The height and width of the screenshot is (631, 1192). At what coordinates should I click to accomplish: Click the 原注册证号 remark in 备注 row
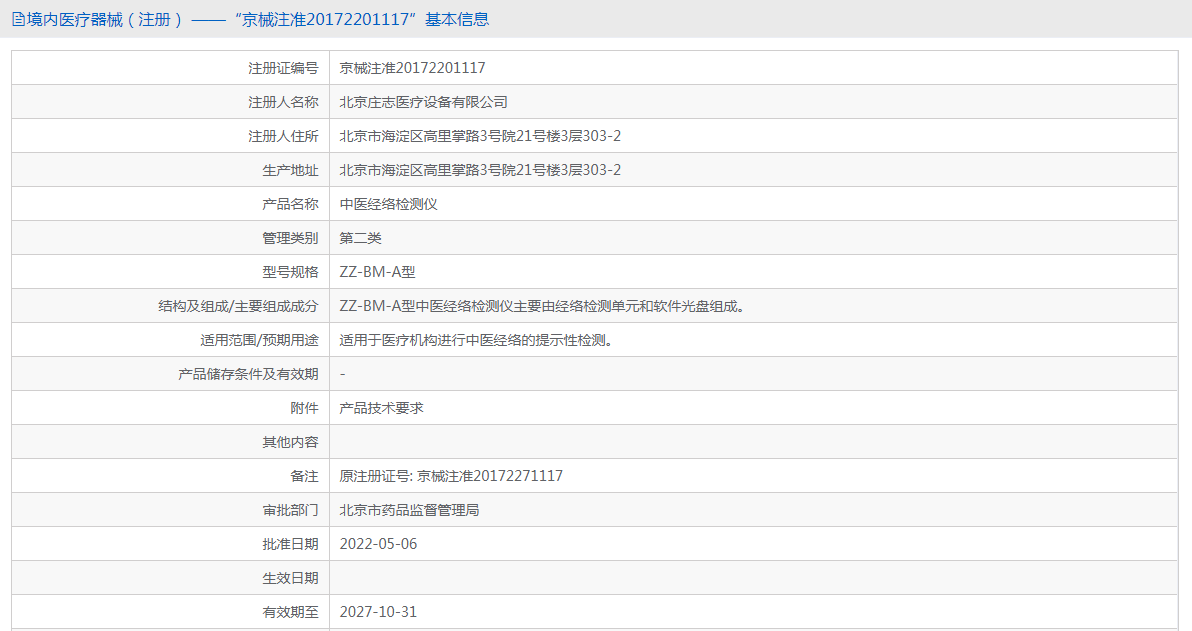click(x=451, y=476)
